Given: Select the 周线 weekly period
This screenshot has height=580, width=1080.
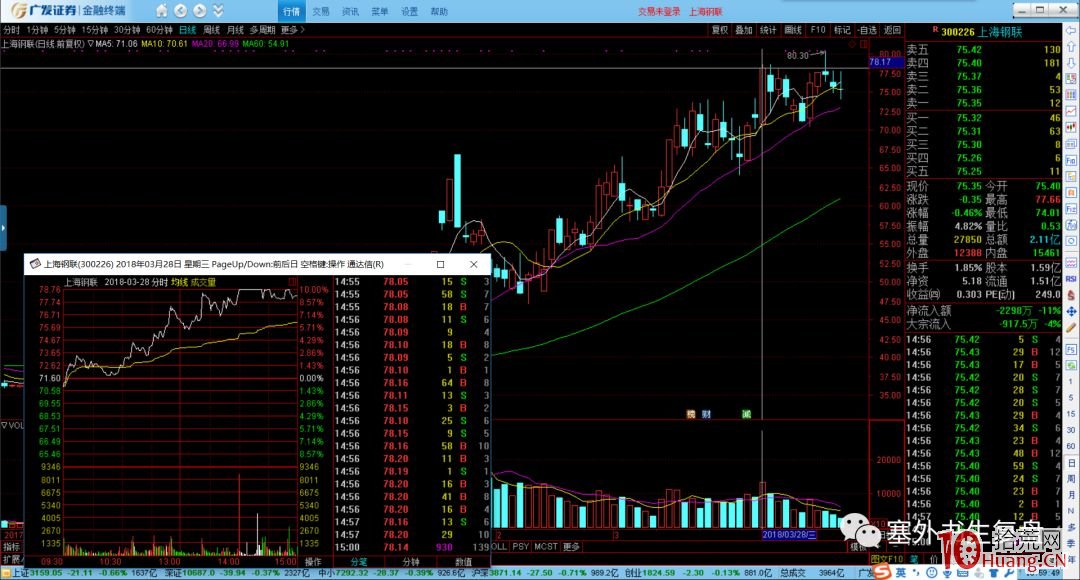Looking at the screenshot, I should (211, 30).
